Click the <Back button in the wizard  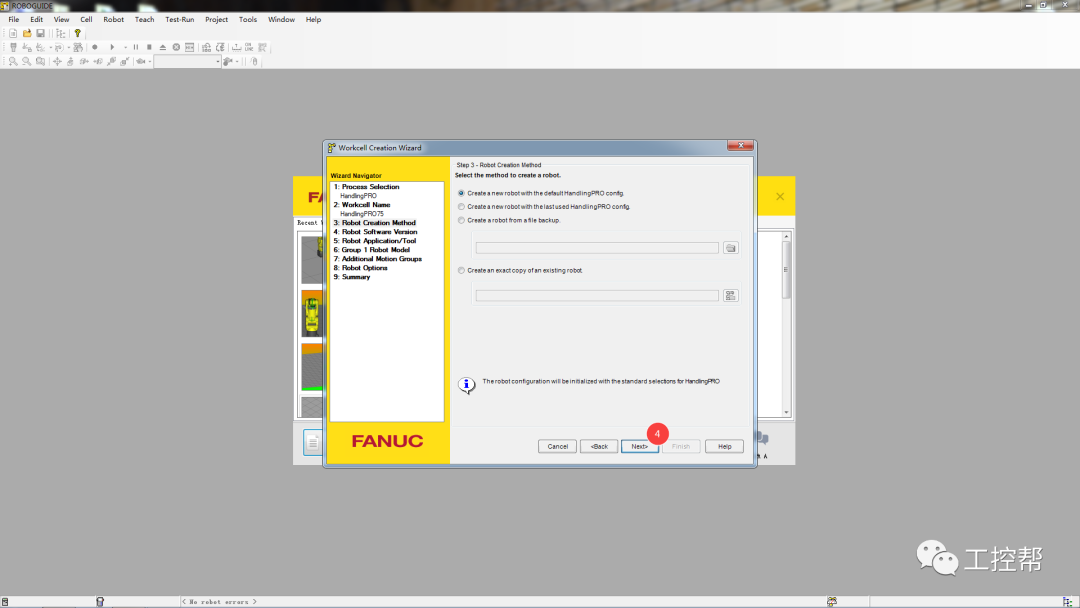(x=599, y=446)
